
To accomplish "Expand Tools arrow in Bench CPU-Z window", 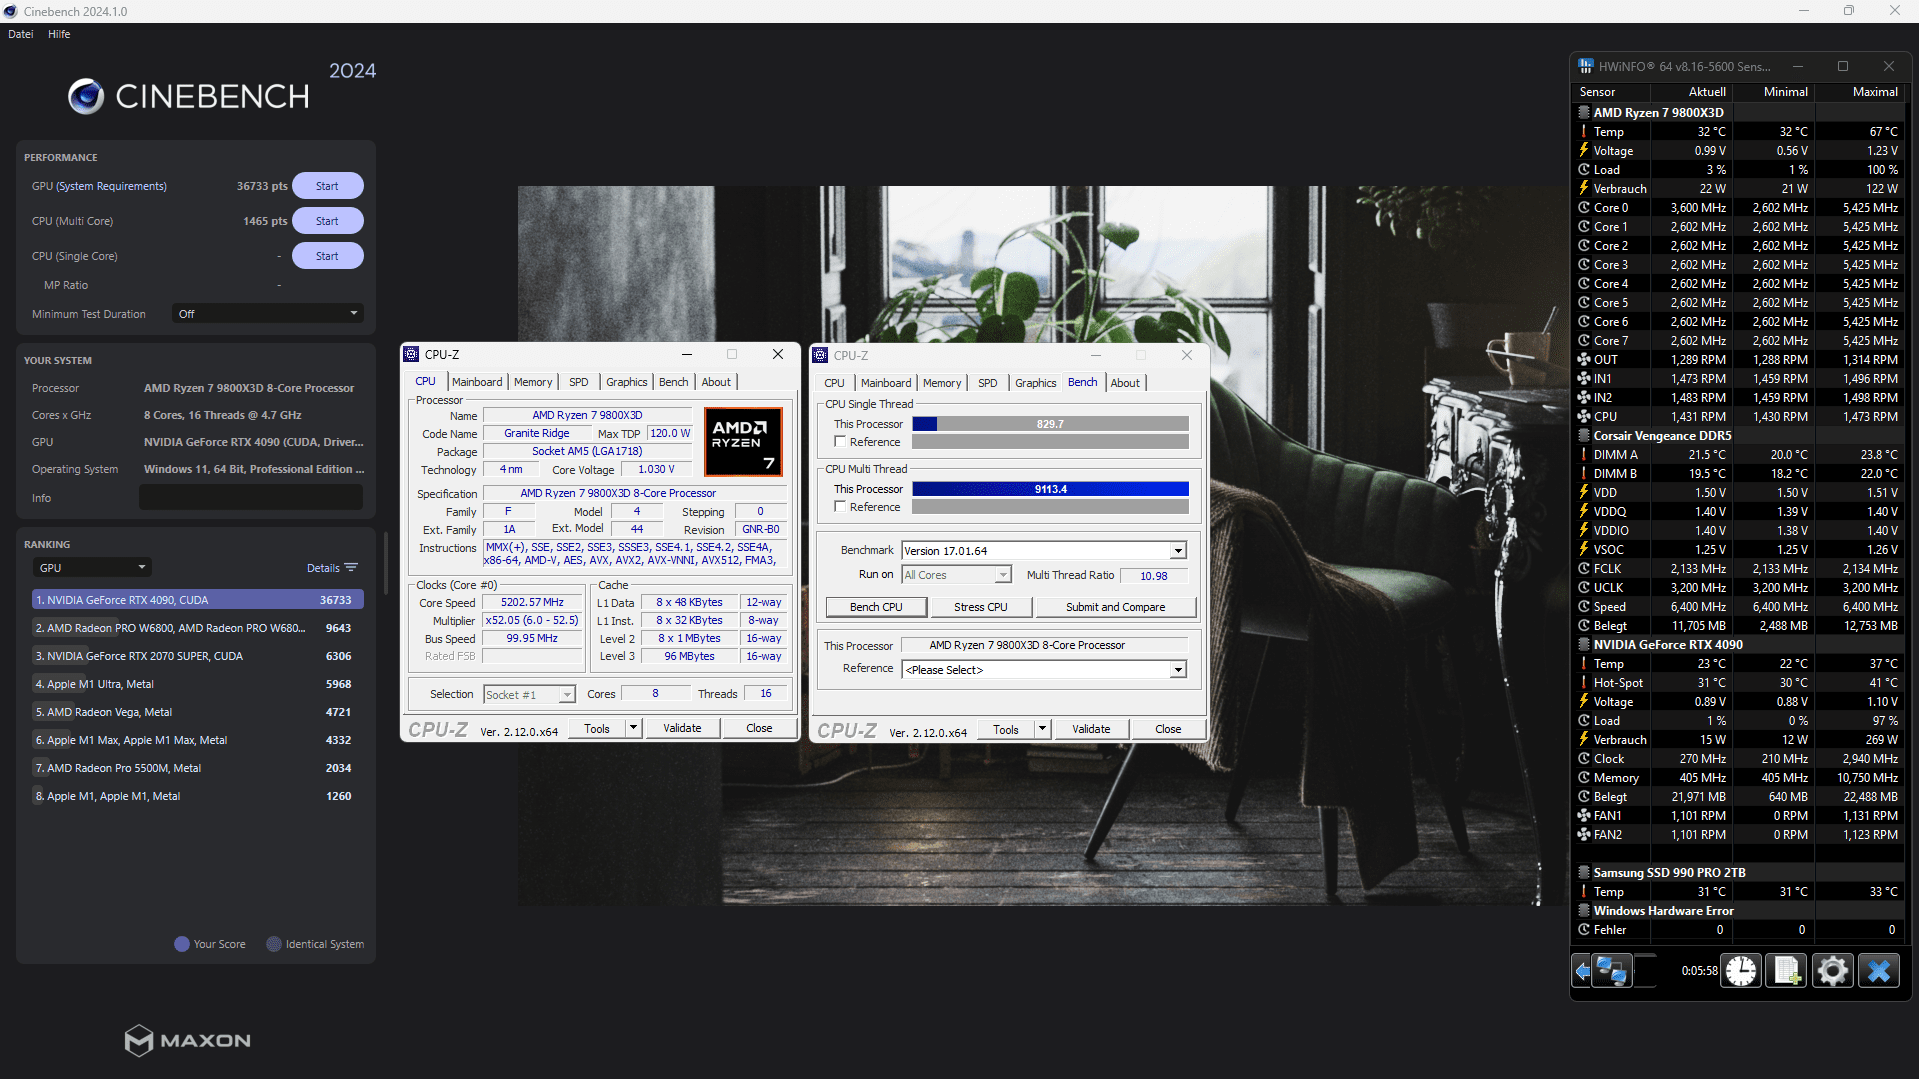I will 1042,728.
